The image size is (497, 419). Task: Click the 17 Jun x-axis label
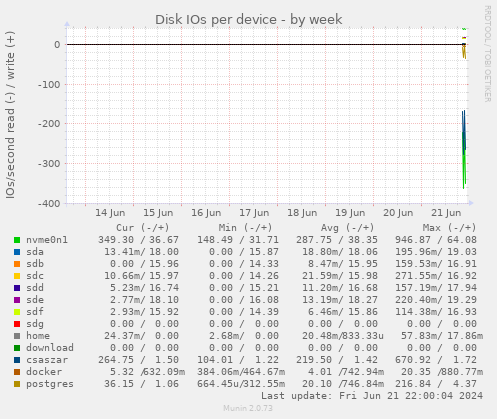(x=254, y=213)
